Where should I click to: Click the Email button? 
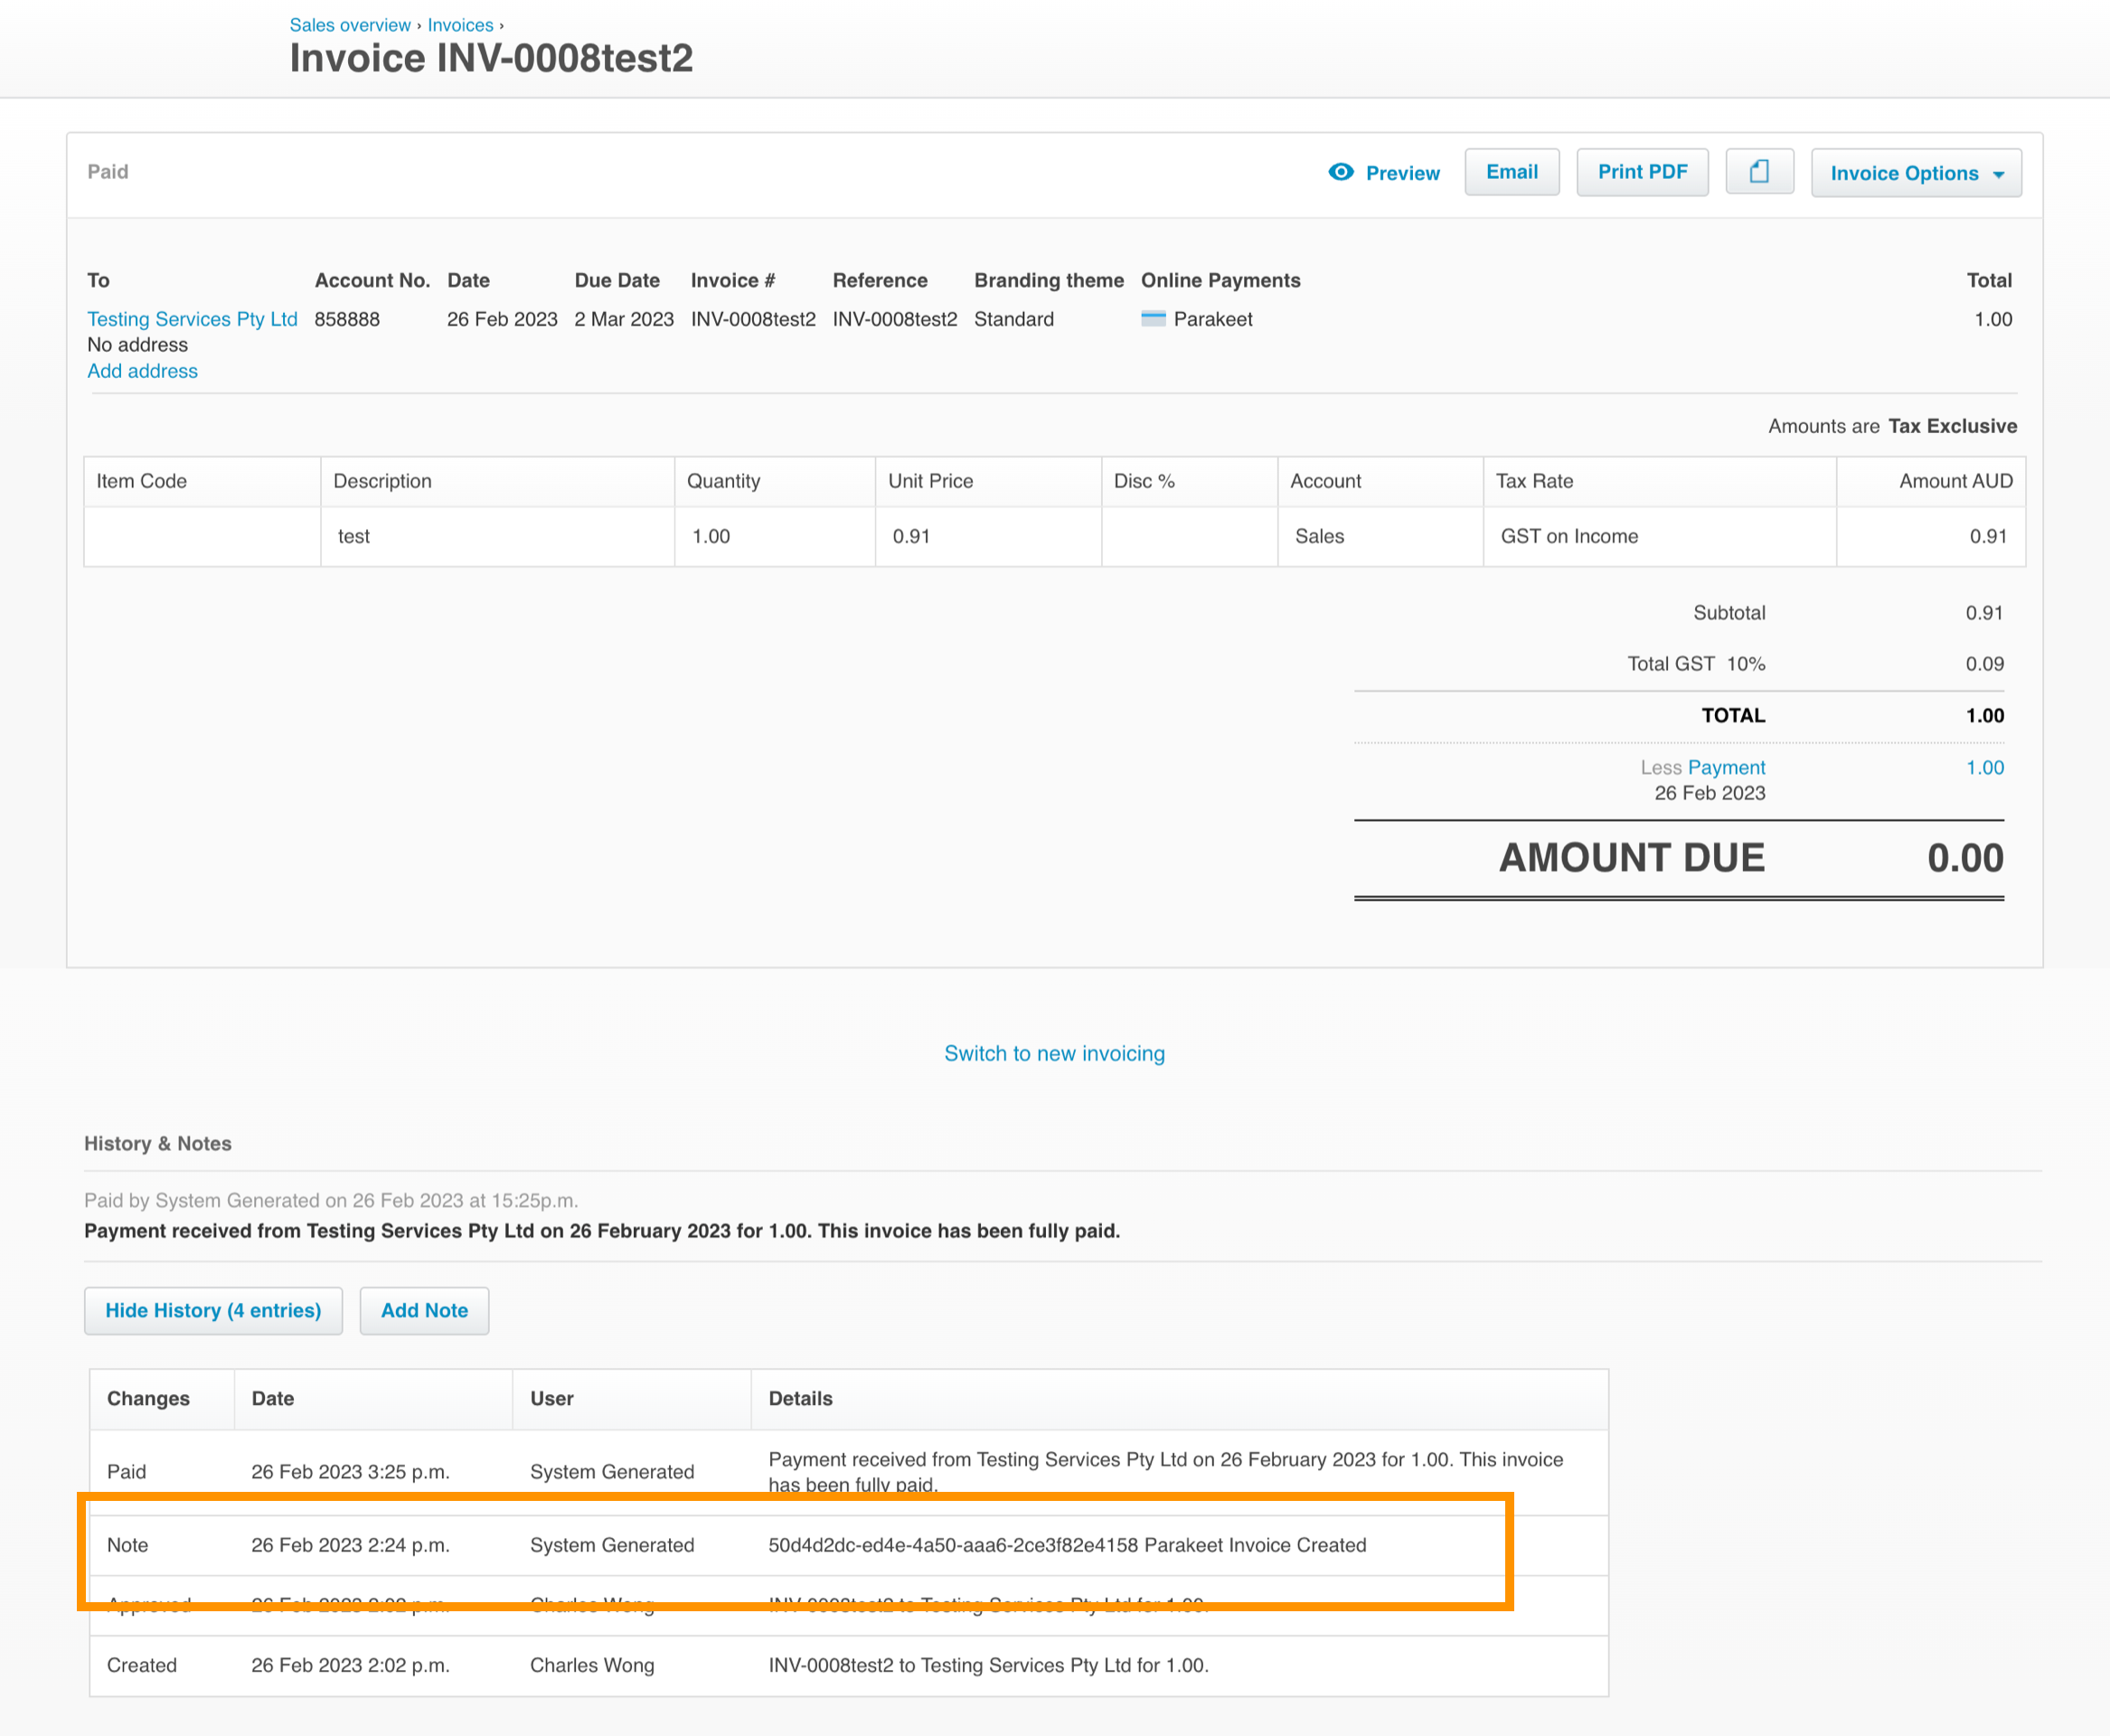point(1511,172)
